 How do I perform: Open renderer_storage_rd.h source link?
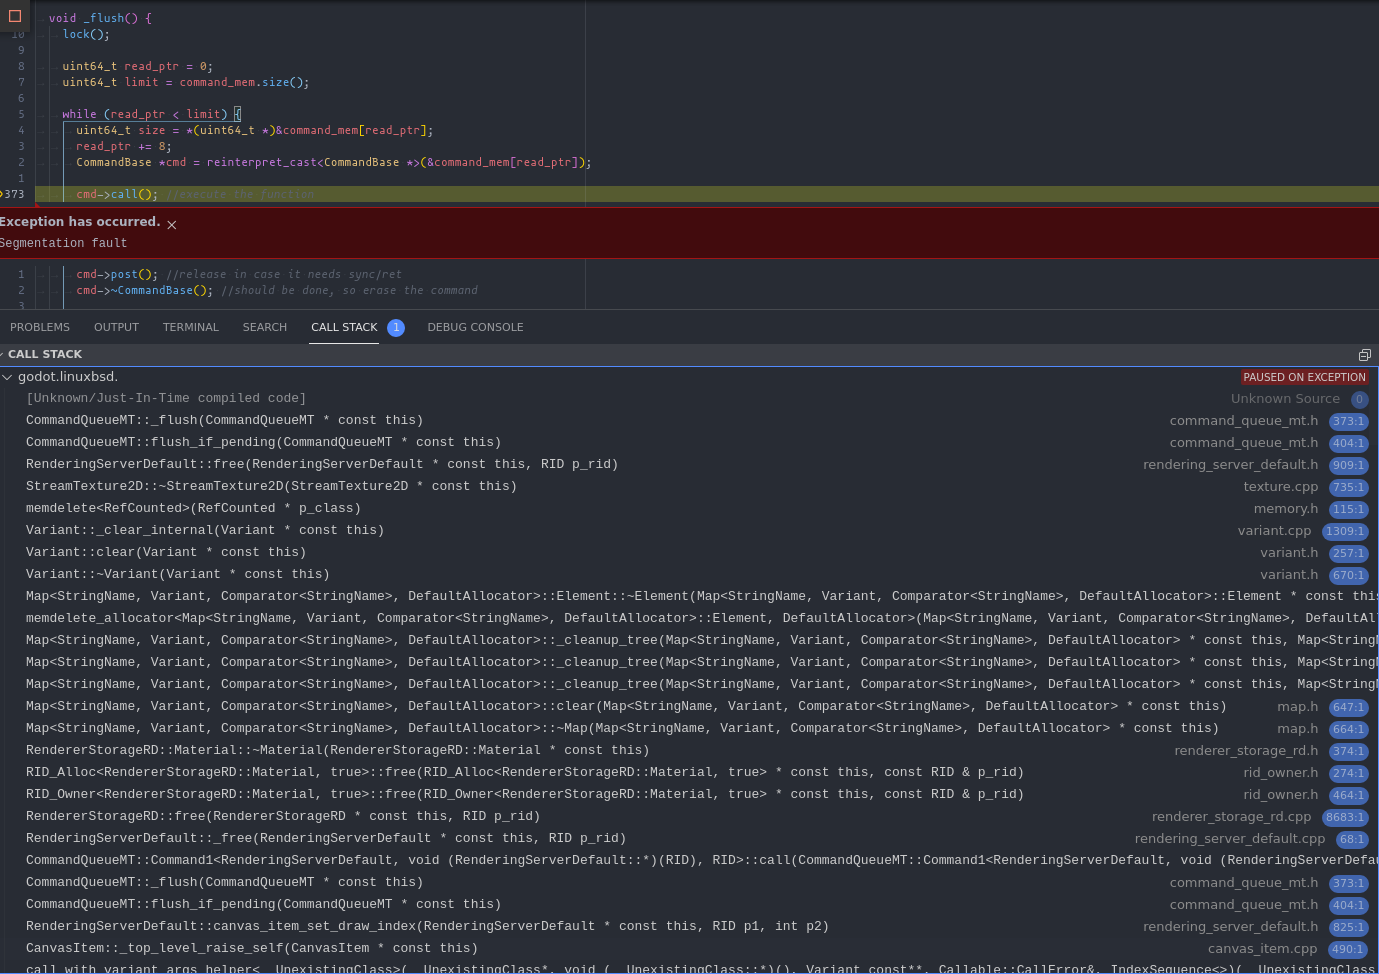pos(1246,751)
